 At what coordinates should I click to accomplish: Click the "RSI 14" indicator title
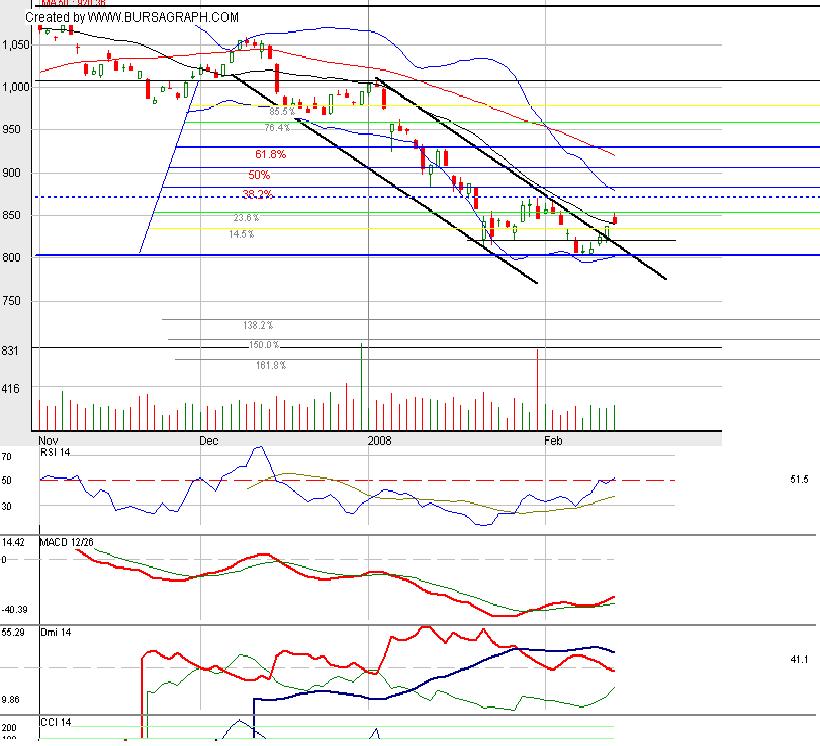pyautogui.click(x=55, y=453)
